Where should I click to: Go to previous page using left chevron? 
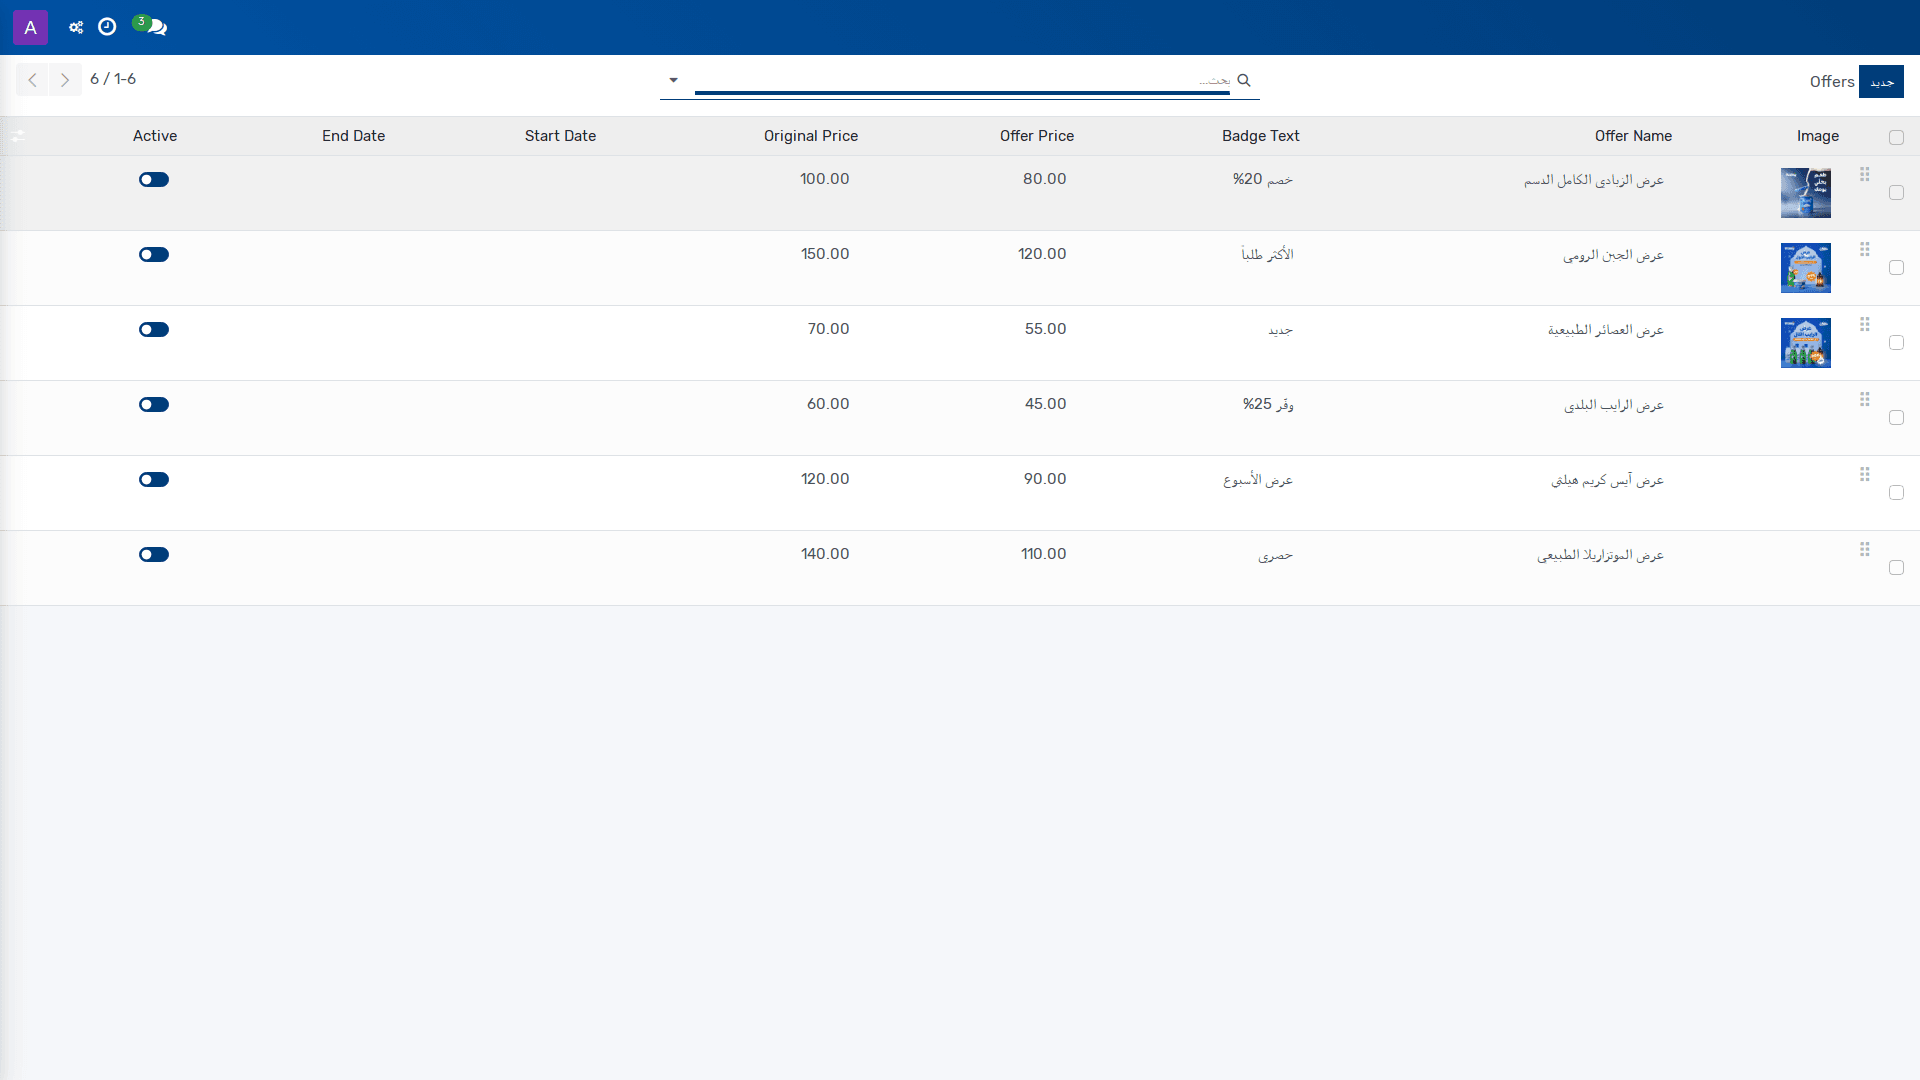(x=32, y=80)
